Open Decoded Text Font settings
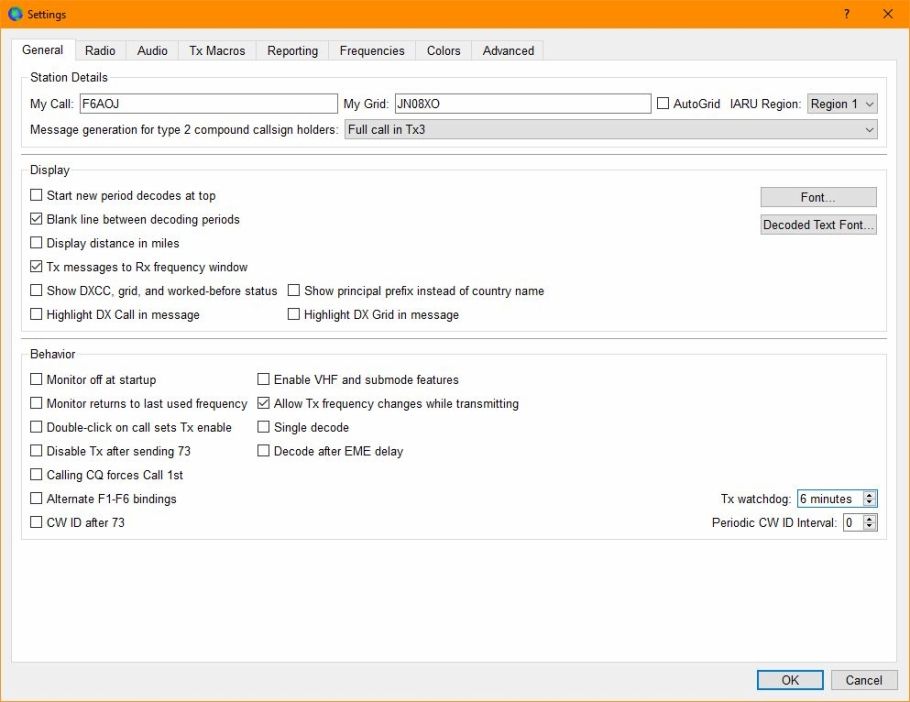 [818, 225]
